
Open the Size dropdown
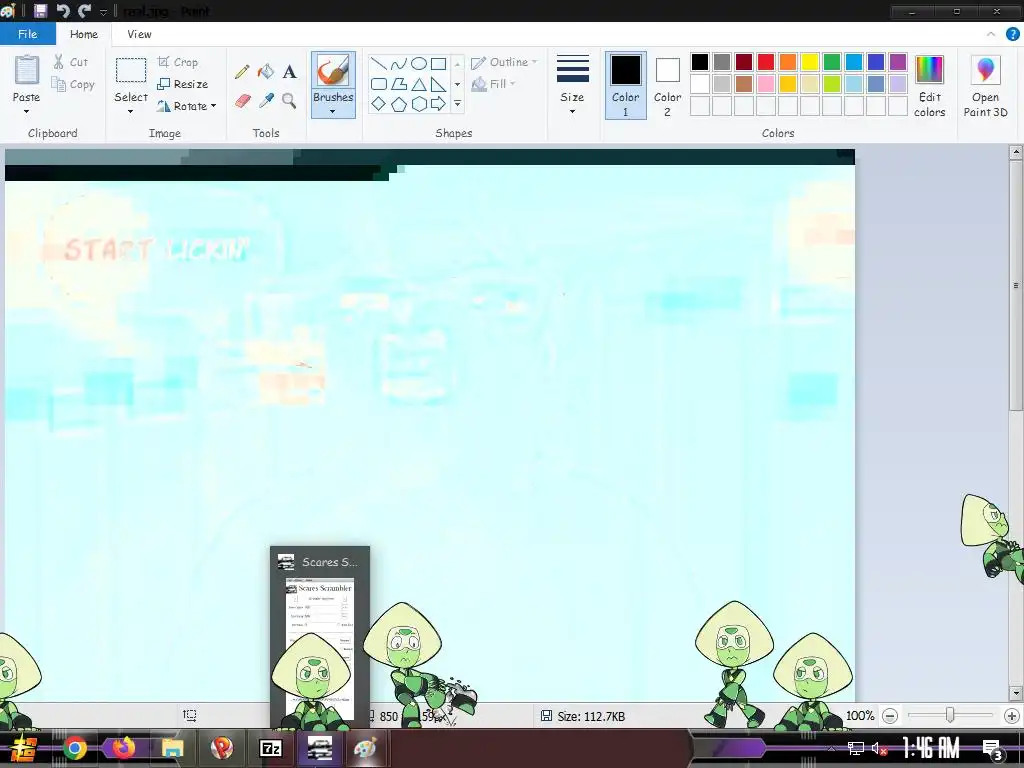coord(572,86)
